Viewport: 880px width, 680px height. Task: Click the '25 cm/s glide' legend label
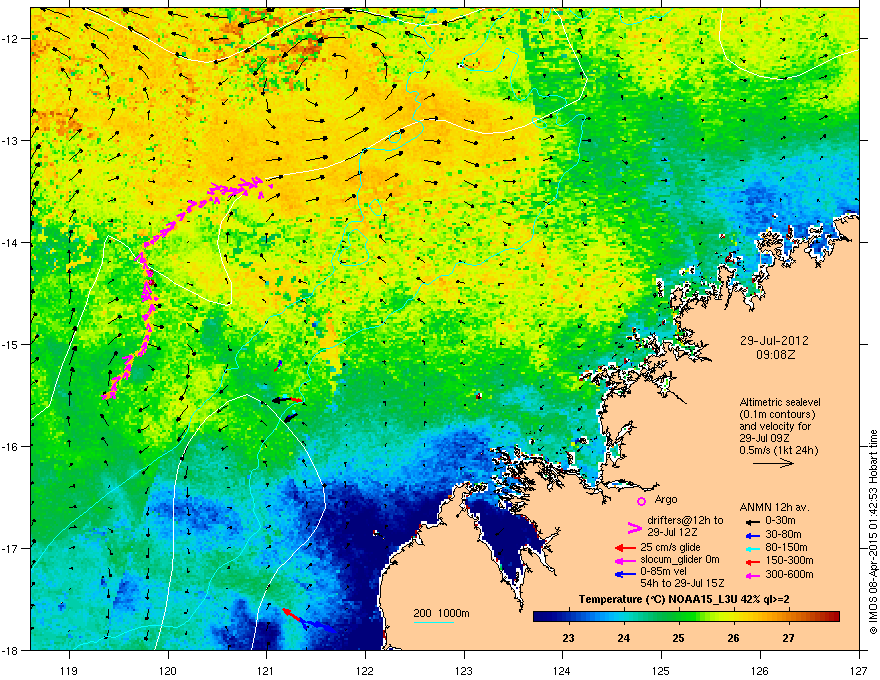point(670,547)
